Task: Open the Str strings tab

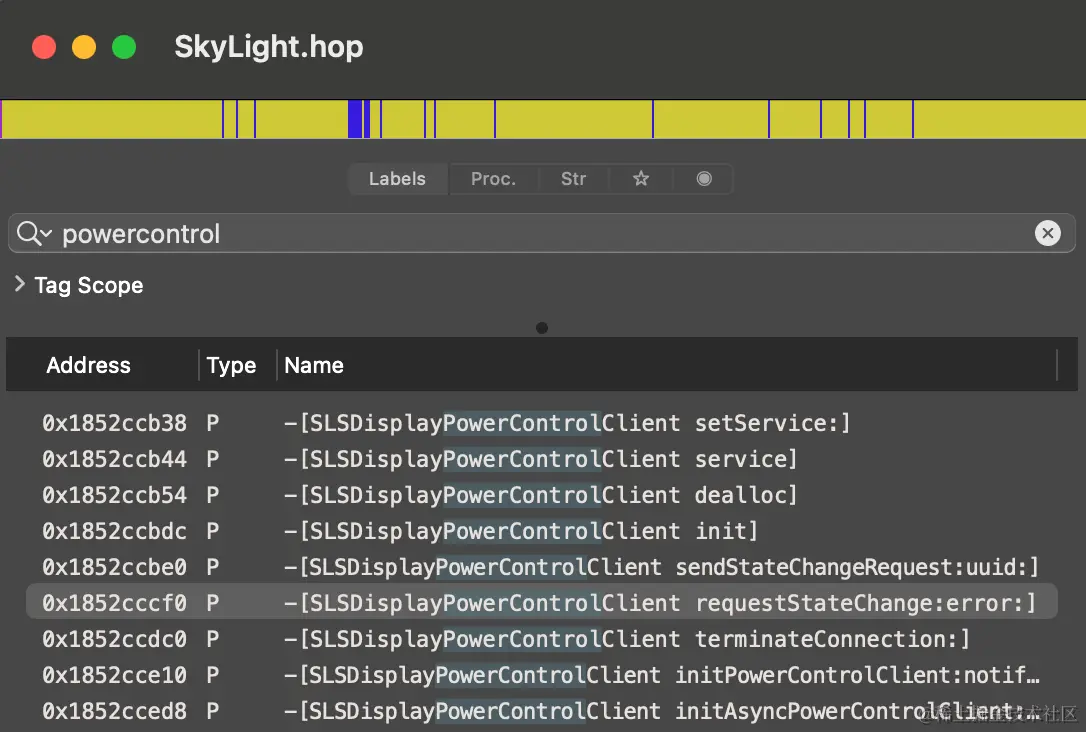Action: (573, 179)
